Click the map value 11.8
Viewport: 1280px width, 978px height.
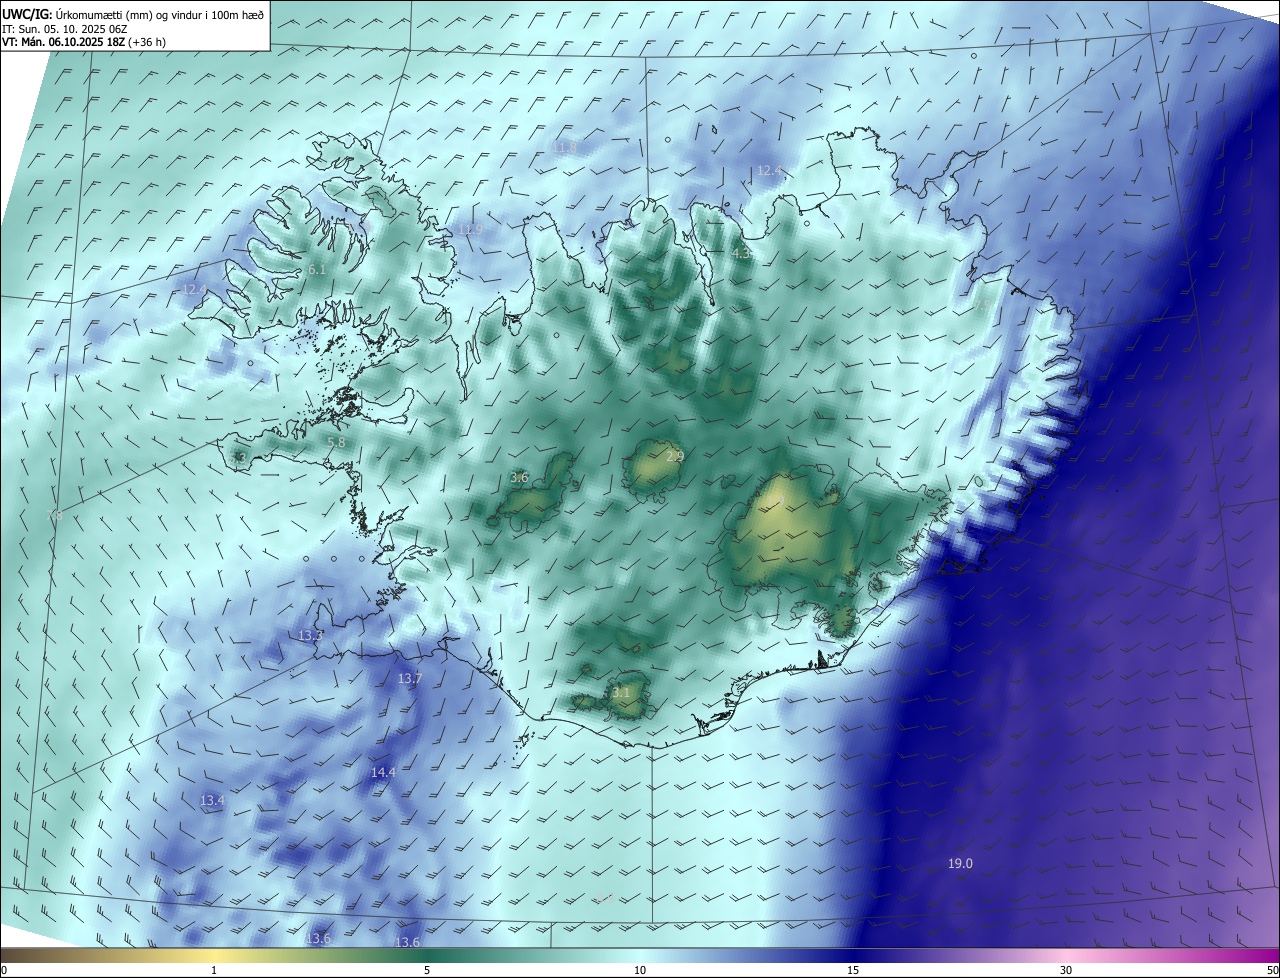(x=564, y=148)
